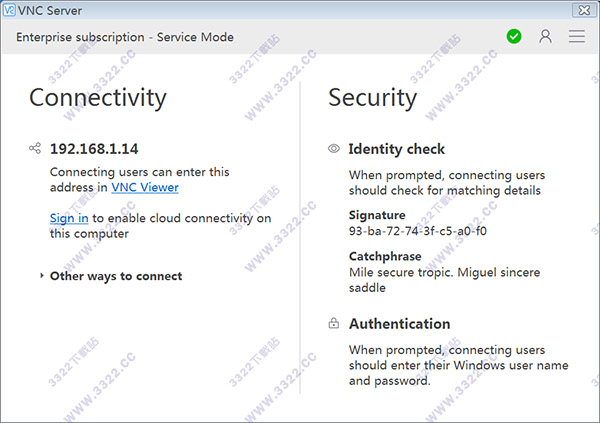This screenshot has width=600, height=423.
Task: Open the hamburger menu
Action: [577, 37]
